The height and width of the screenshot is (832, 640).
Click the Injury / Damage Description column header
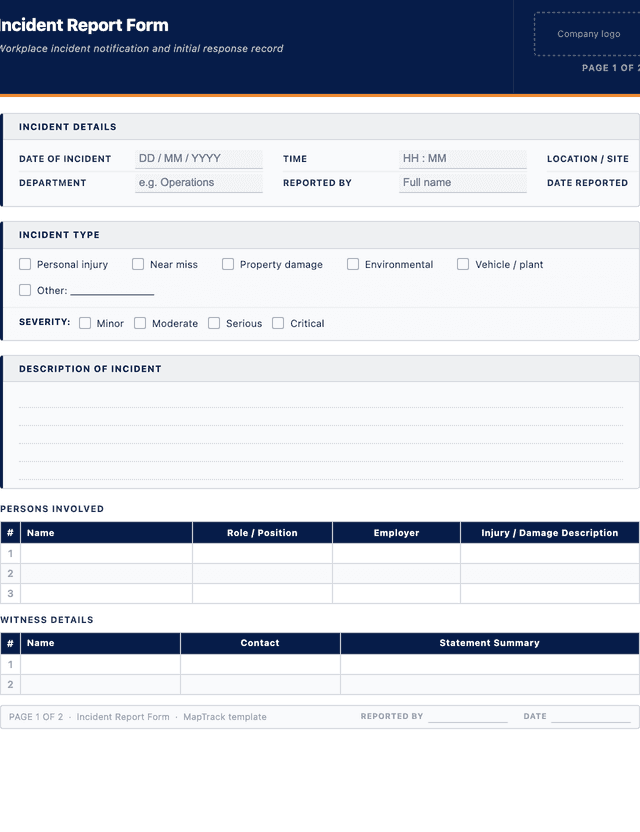(x=550, y=533)
